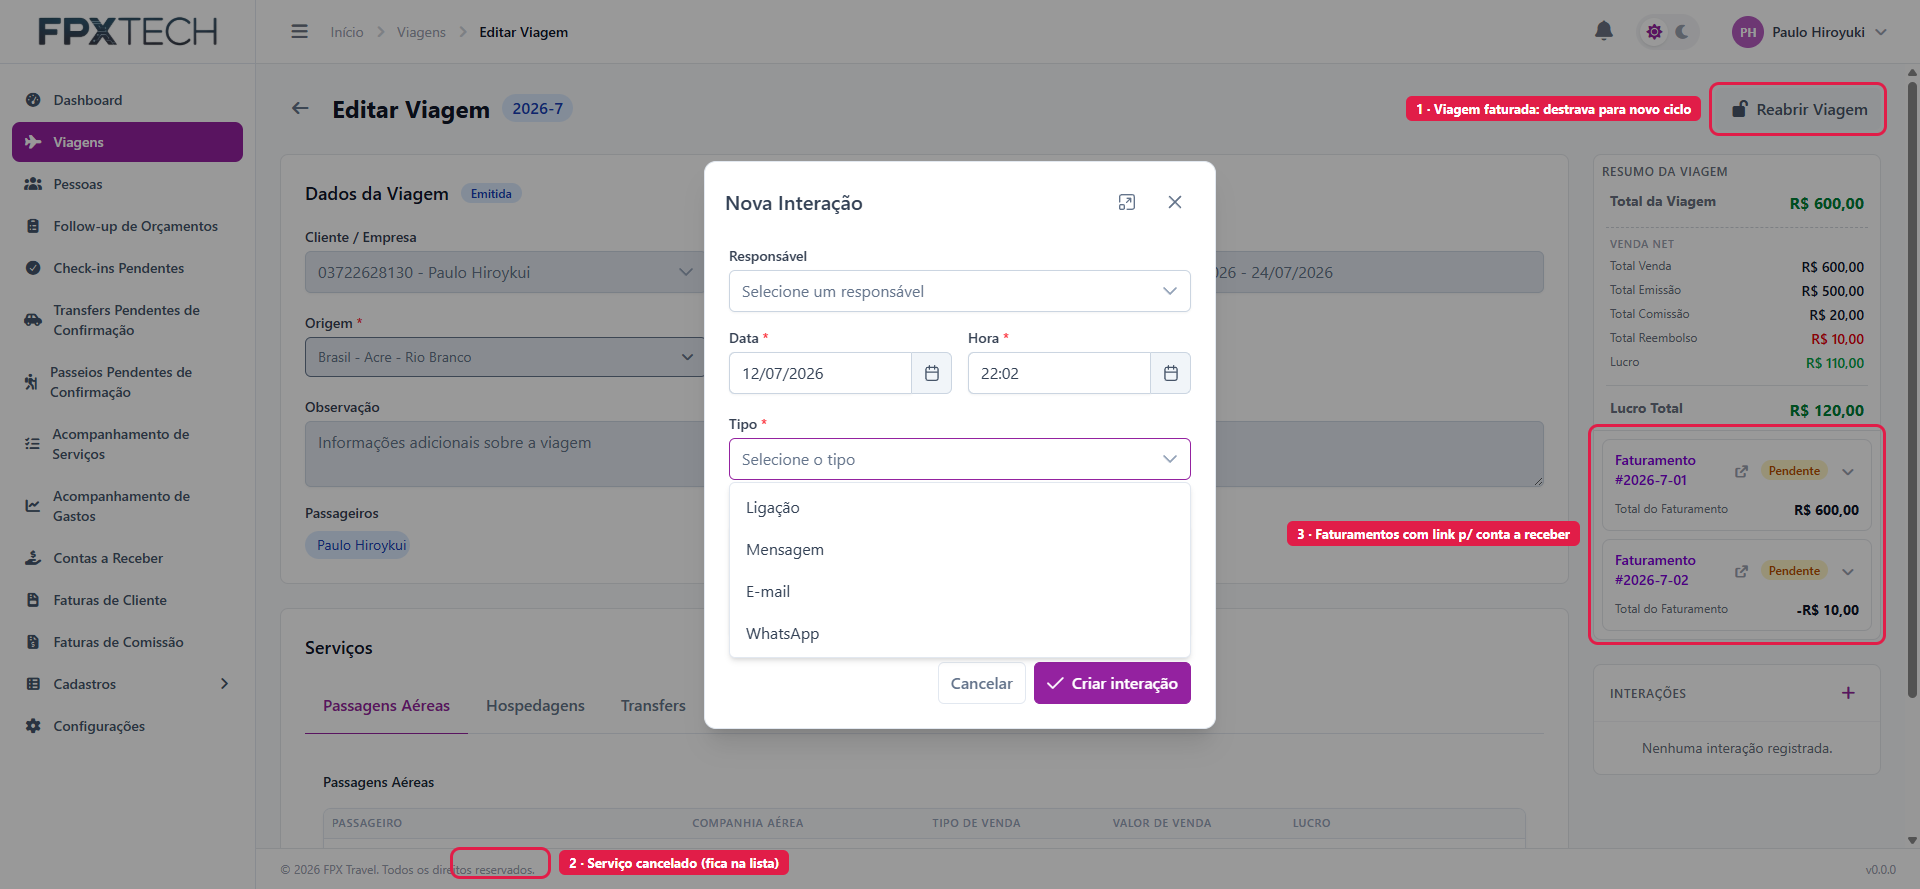Open Check-ins Pendentes in the sidebar
This screenshot has height=889, width=1920.
coord(127,268)
